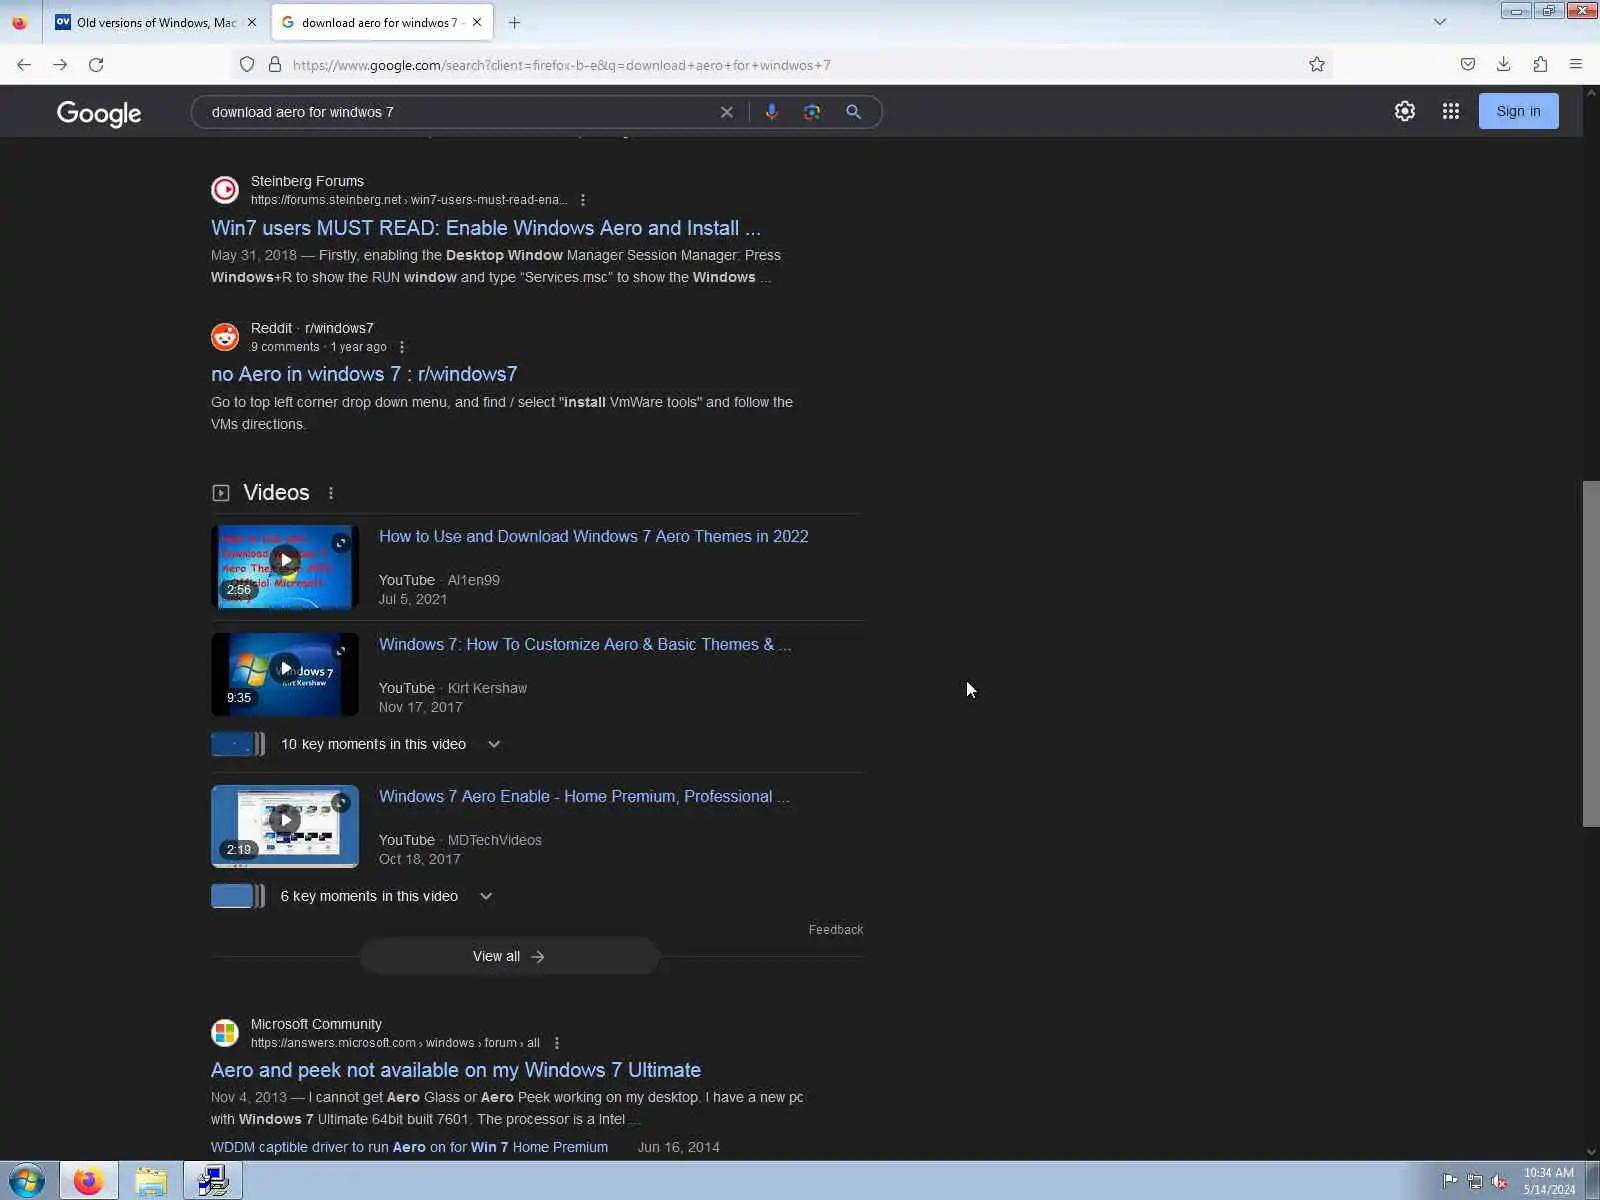Go to the Google homepage logo
Screen dimensions: 1600x1200
pos(99,113)
